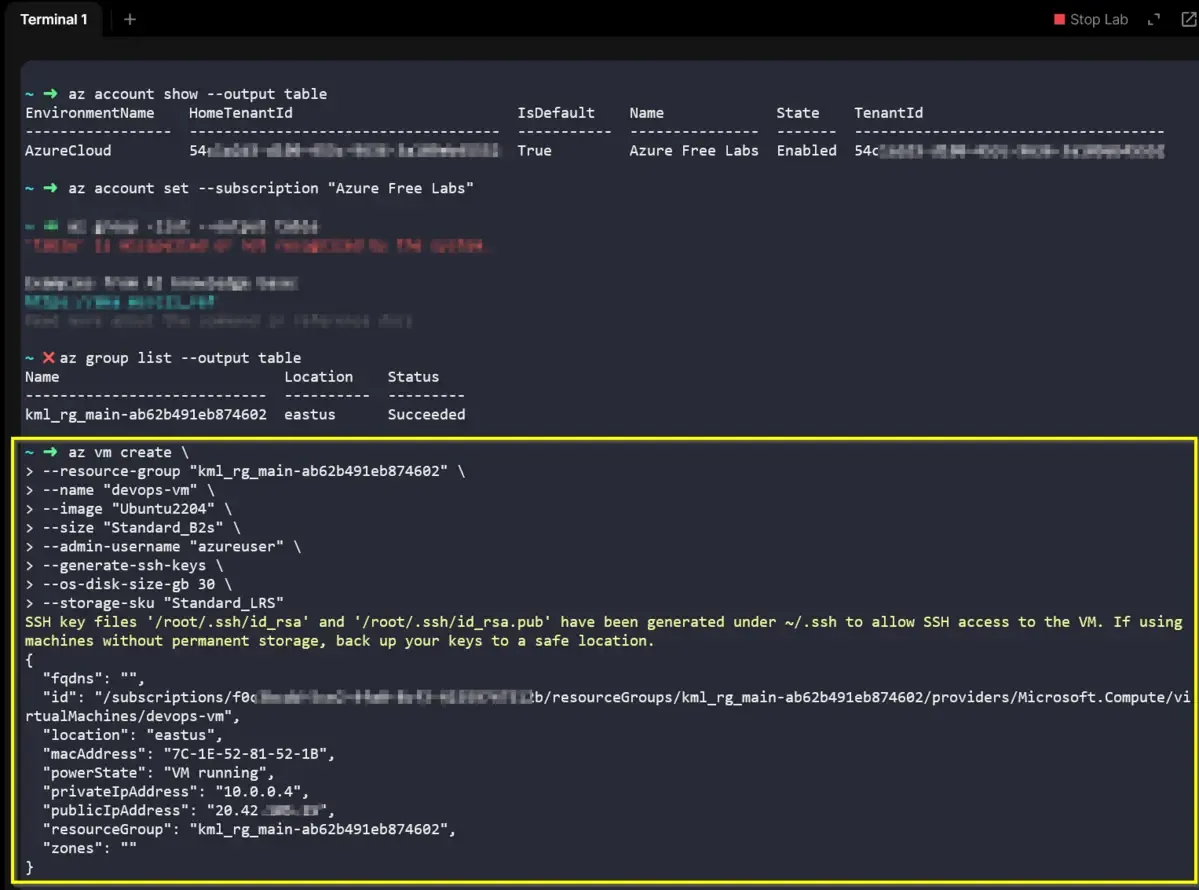
Task: Click the '"publicIpAddress"' JSON line
Action: click(x=189, y=810)
